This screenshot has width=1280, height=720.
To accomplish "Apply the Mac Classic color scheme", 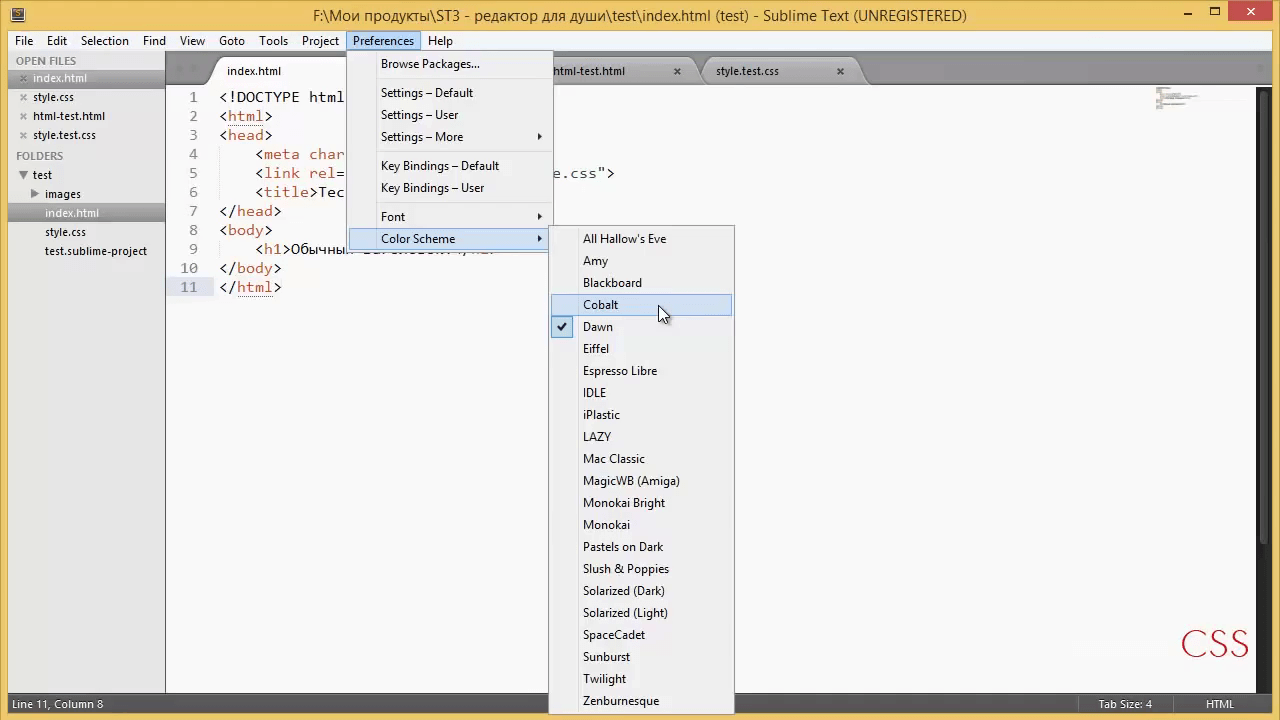I will point(642,459).
